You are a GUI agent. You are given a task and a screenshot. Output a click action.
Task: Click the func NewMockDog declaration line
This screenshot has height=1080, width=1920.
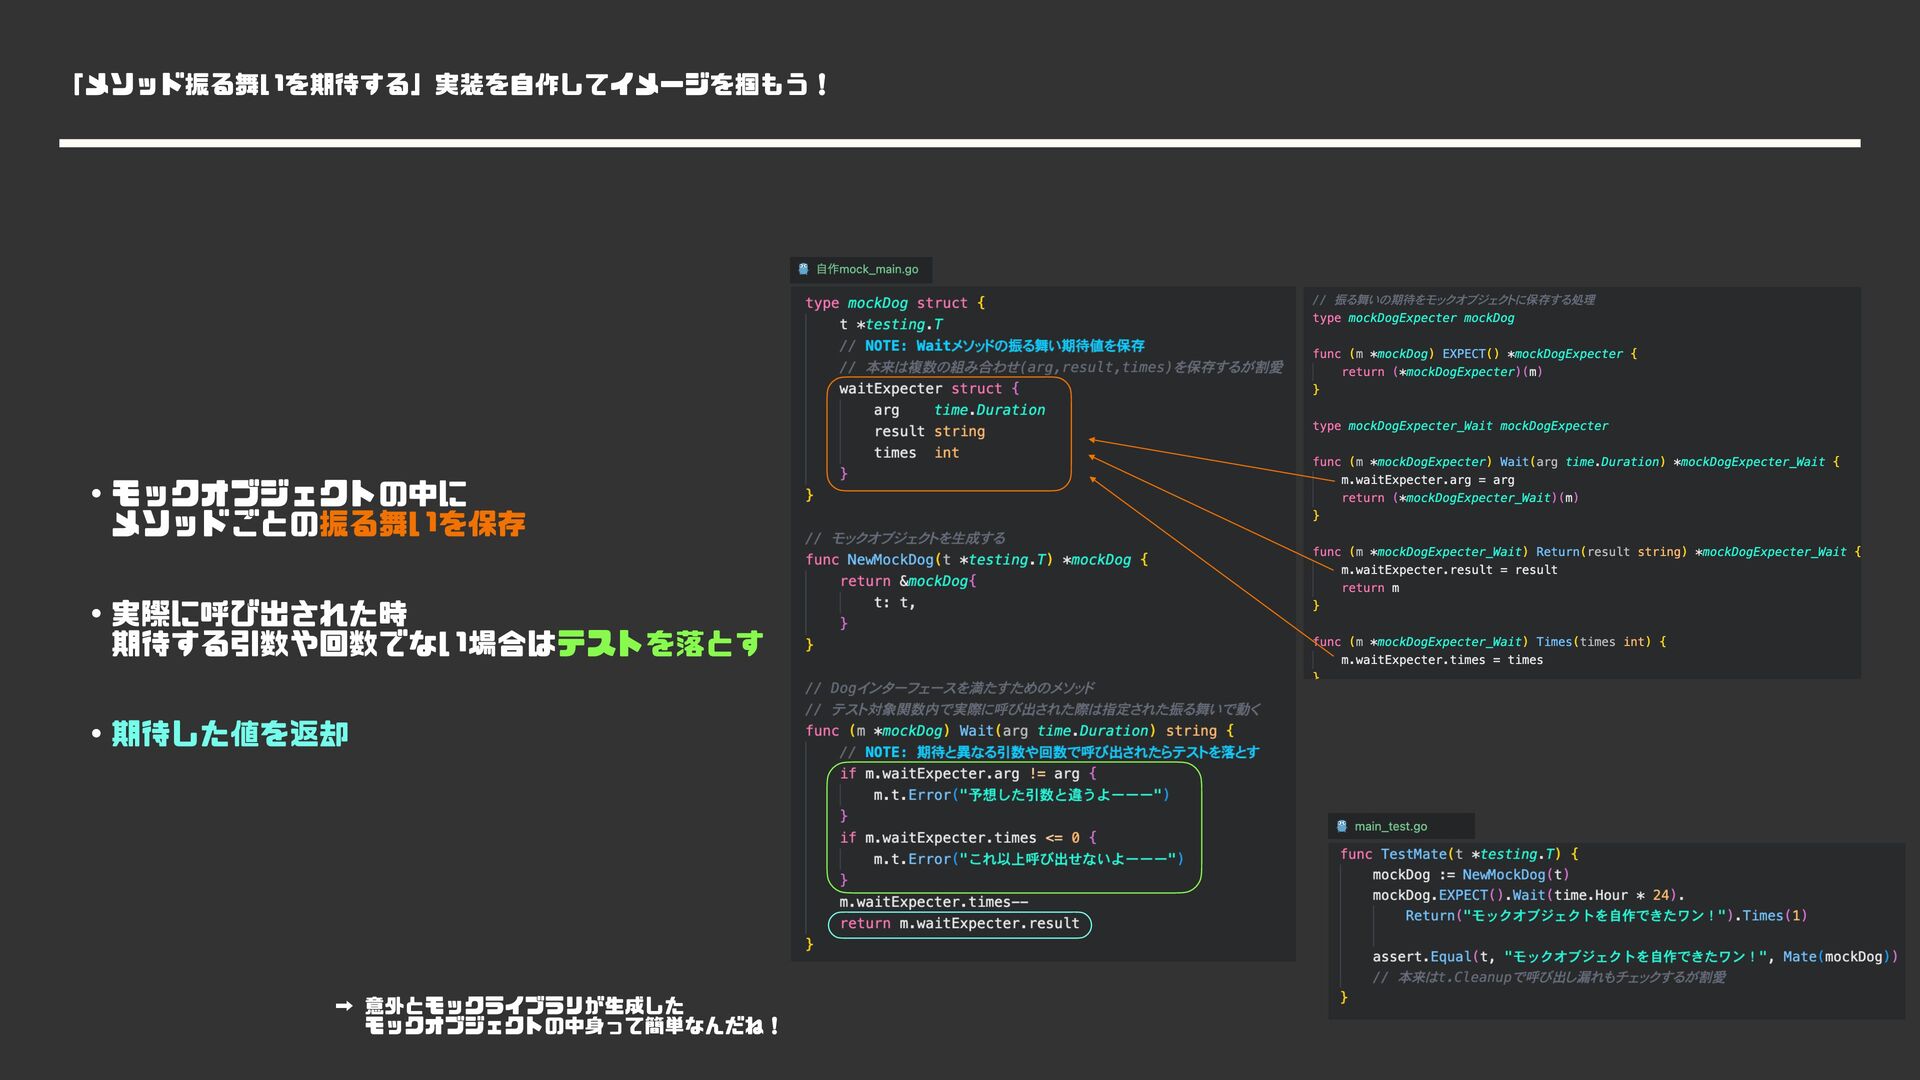tap(976, 560)
